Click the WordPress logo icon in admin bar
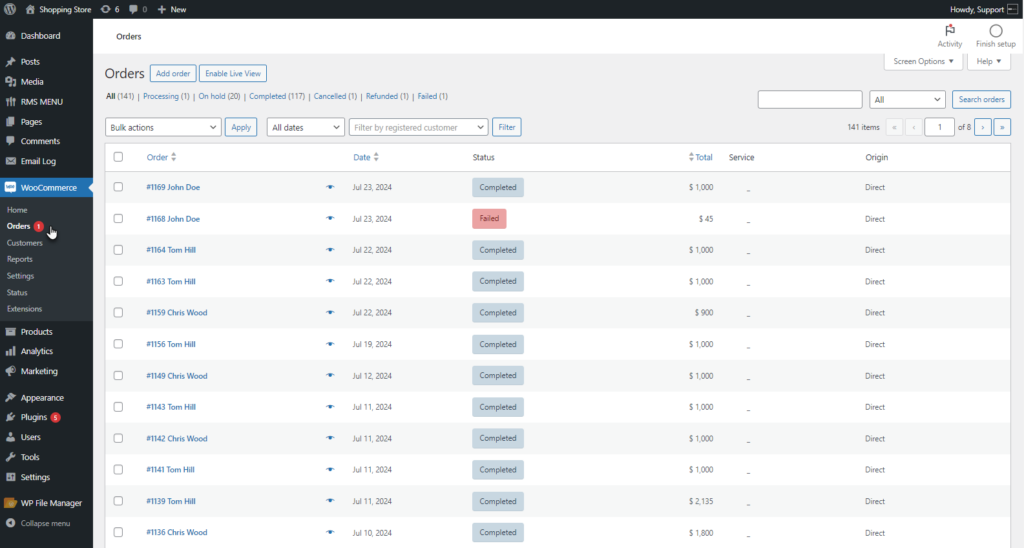The width and height of the screenshot is (1024, 548). click(10, 9)
